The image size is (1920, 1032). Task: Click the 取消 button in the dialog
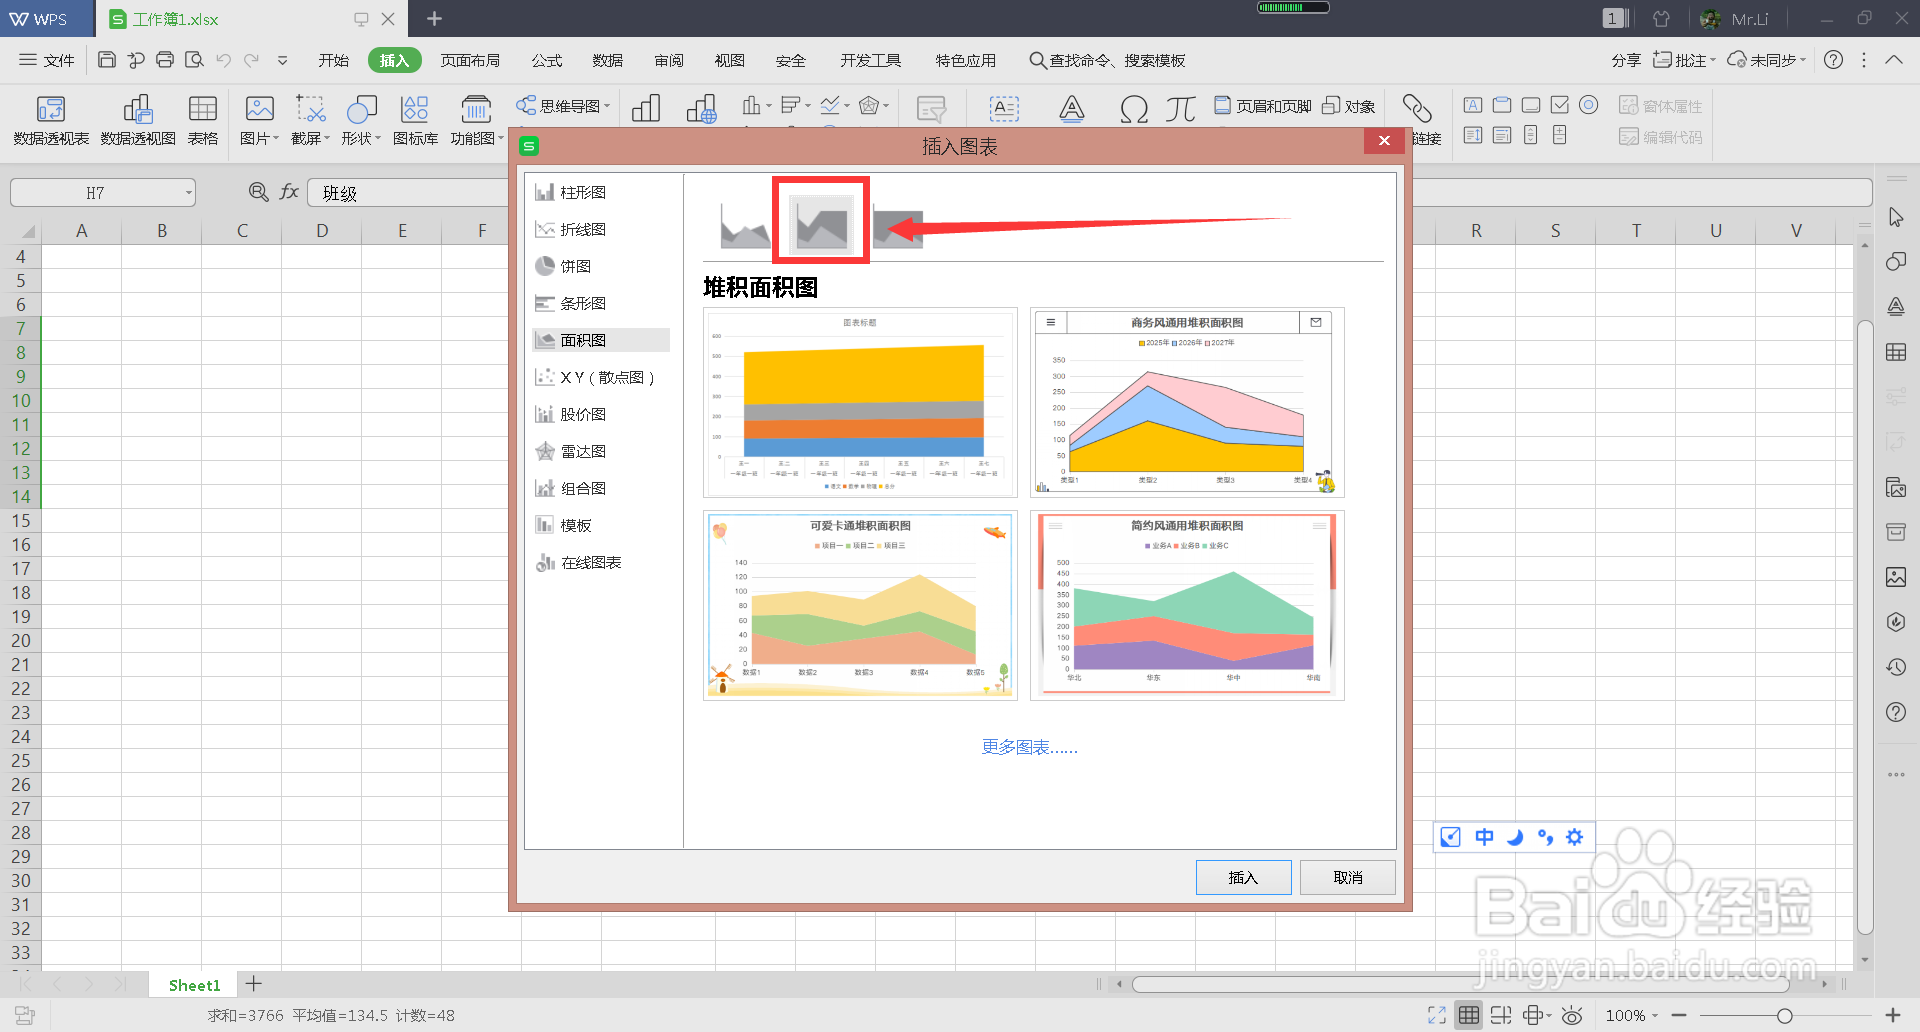pos(1348,877)
